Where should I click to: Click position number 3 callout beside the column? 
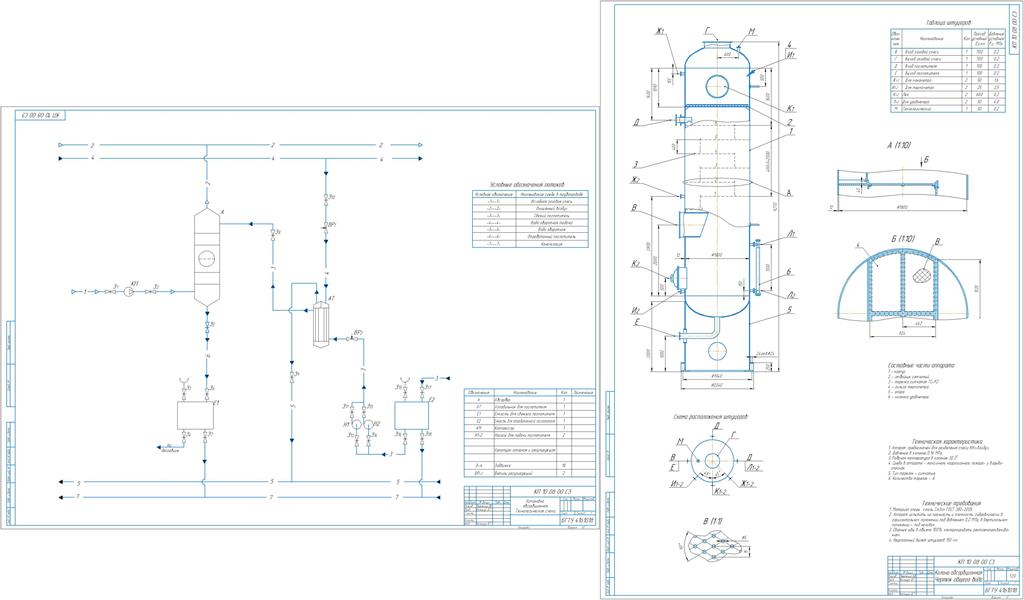[634, 166]
